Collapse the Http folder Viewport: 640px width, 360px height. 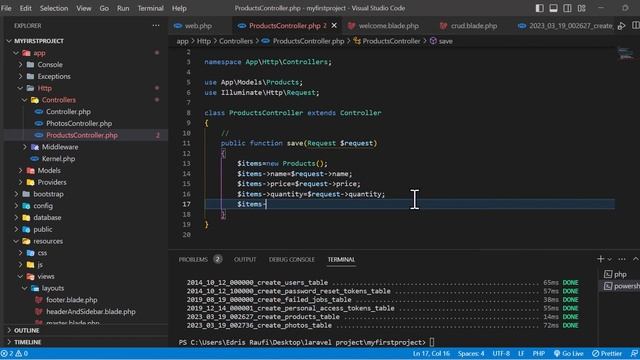pyautogui.click(x=44, y=88)
